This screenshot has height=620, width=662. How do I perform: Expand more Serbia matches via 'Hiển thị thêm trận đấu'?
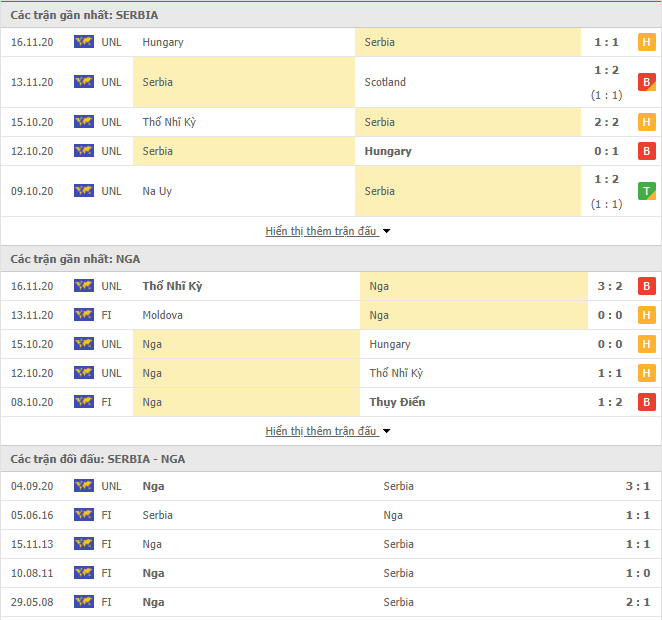(x=321, y=231)
